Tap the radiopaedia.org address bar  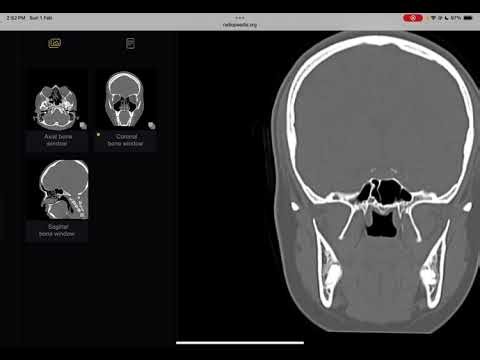240,25
